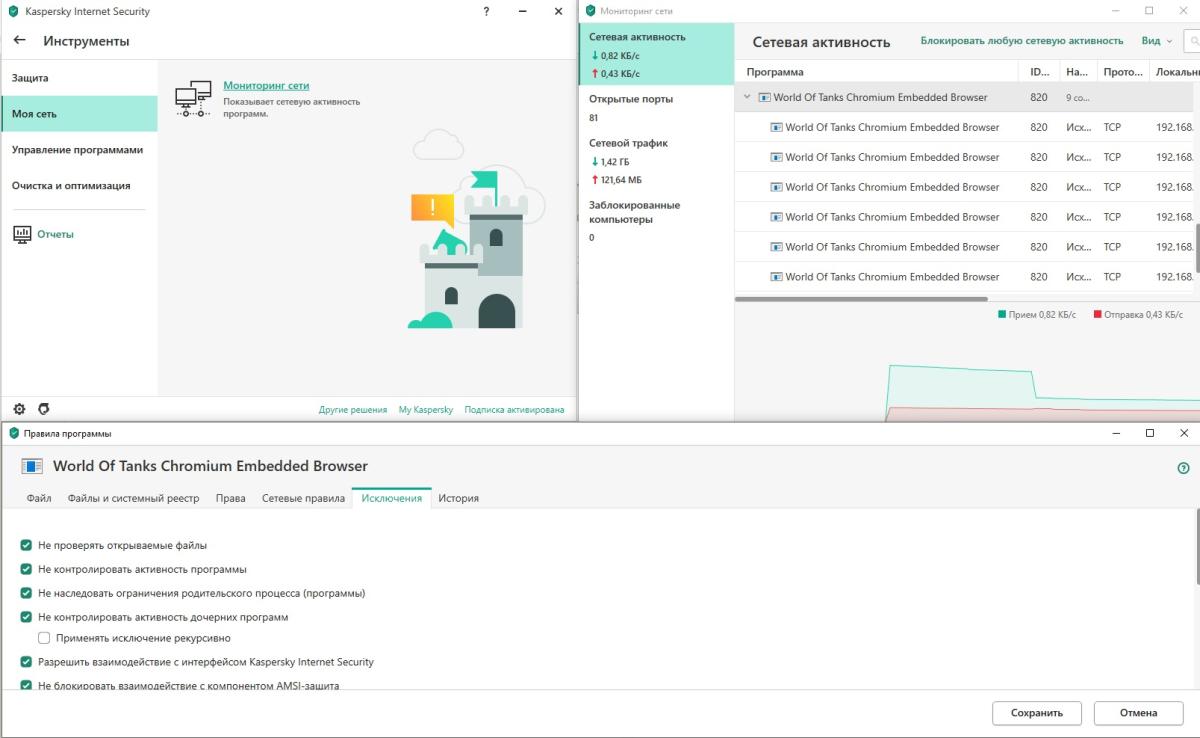Collapse the World Of Tanks parent row
The image size is (1200, 738).
(x=747, y=97)
